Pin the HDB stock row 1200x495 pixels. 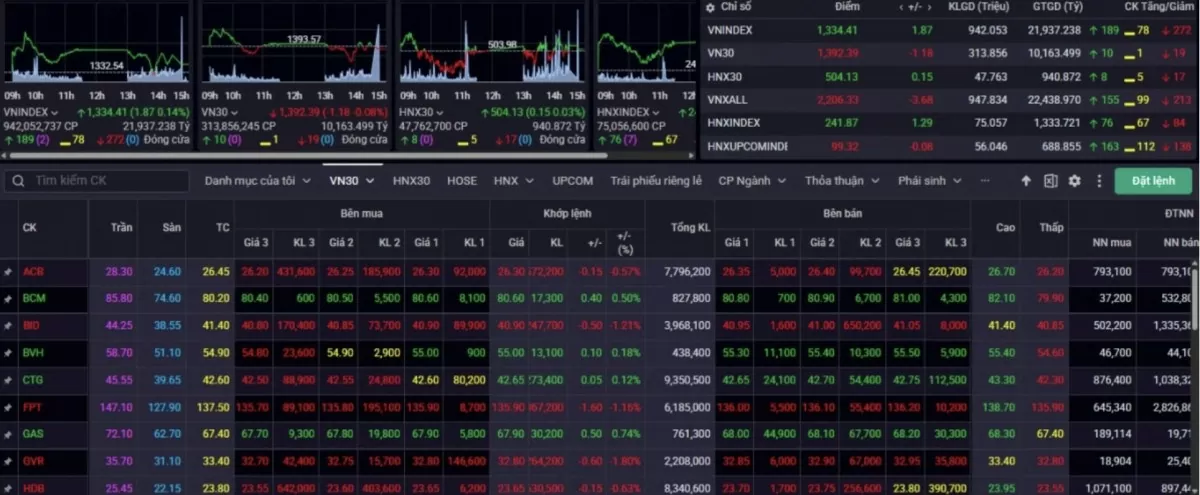pos(9,489)
